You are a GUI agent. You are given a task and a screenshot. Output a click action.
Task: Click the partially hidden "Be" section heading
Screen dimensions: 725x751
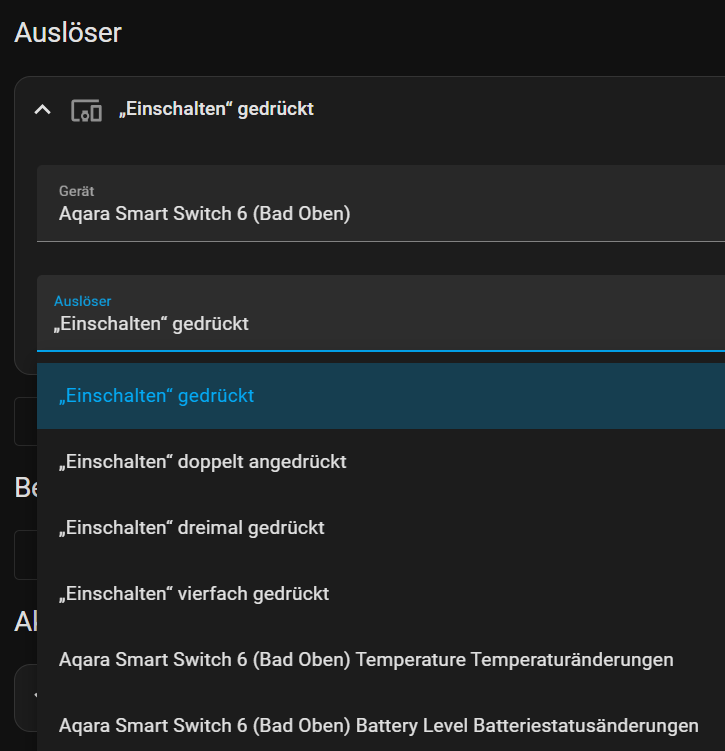25,488
